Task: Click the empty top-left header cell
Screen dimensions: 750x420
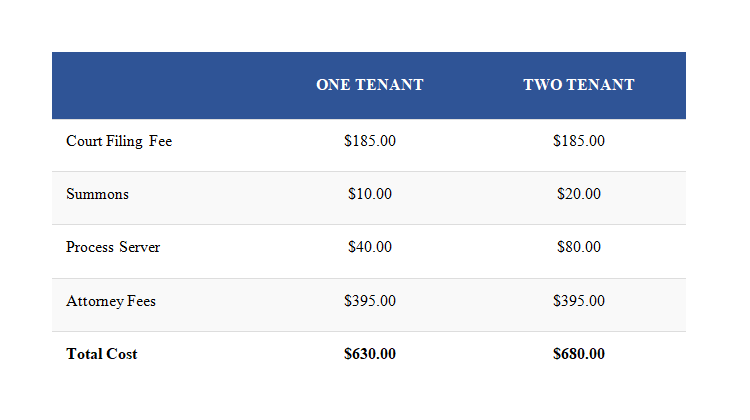Action: click(x=159, y=85)
